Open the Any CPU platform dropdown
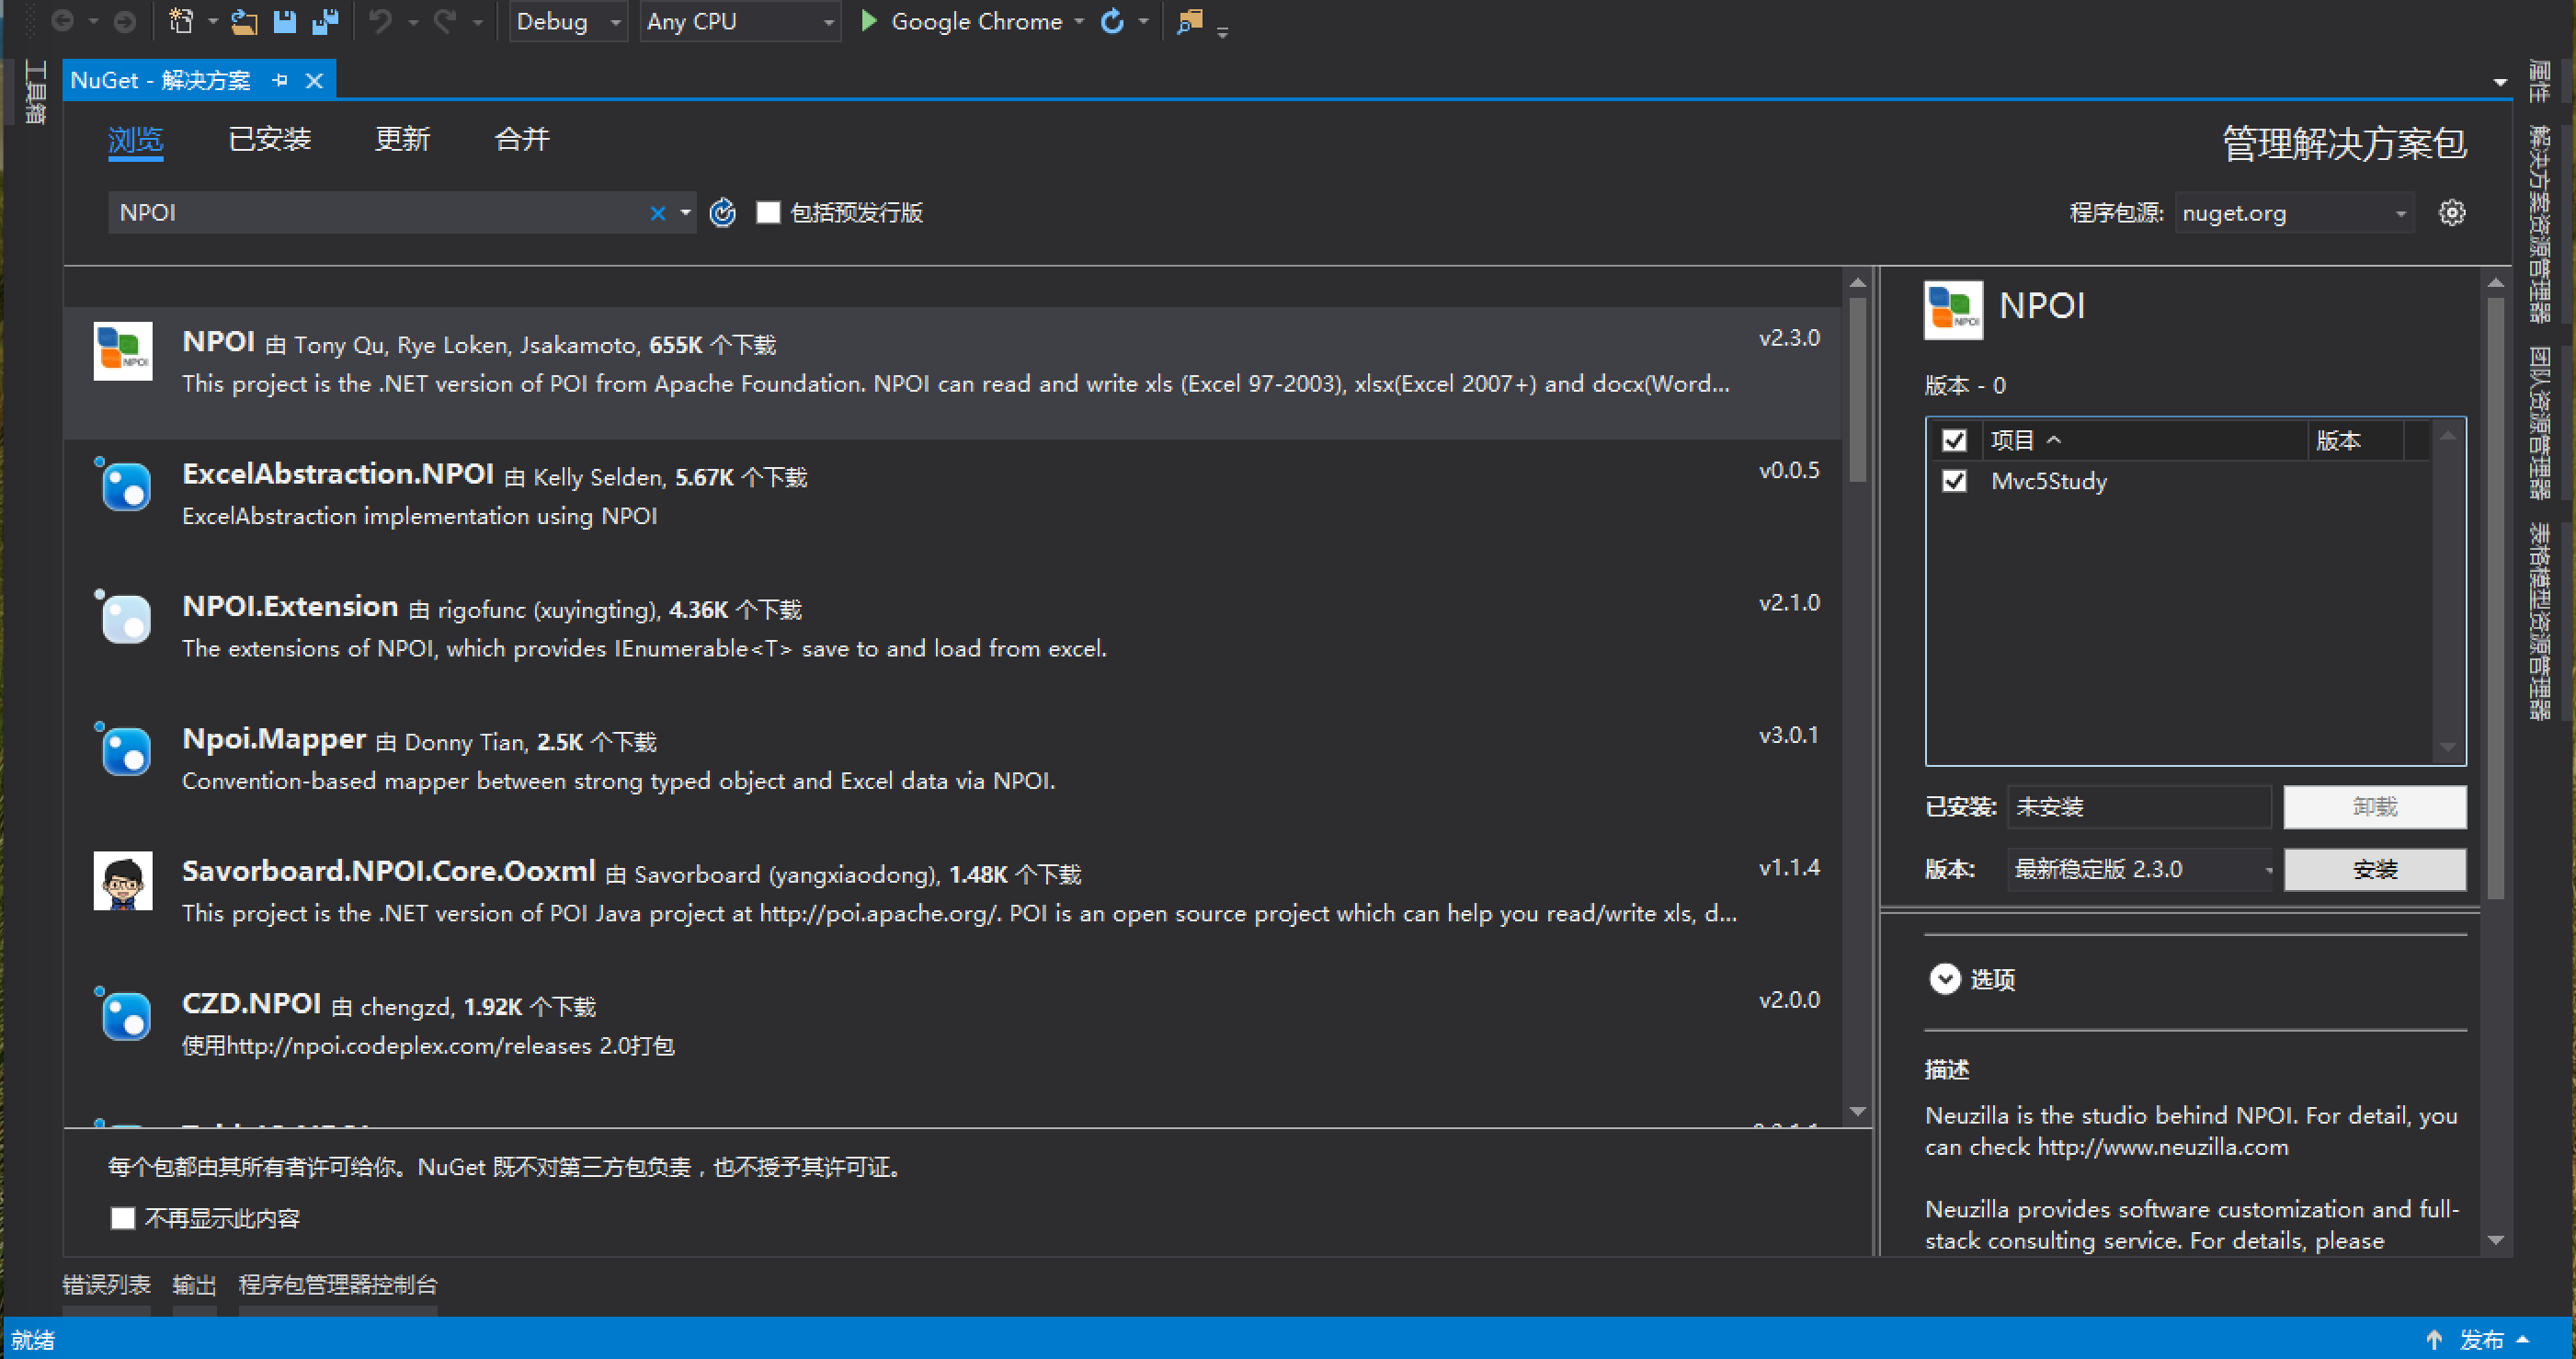This screenshot has width=2576, height=1359. [x=739, y=21]
